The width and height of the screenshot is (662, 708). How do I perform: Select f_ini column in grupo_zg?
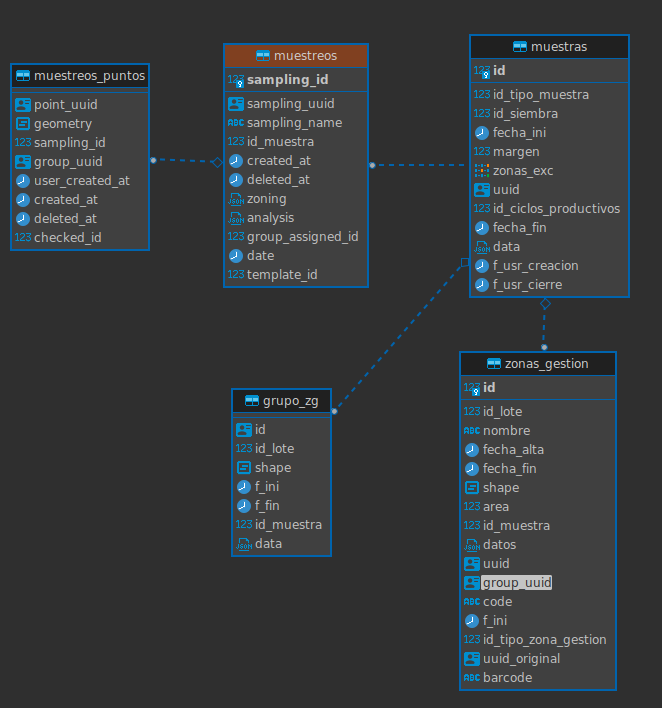267,487
